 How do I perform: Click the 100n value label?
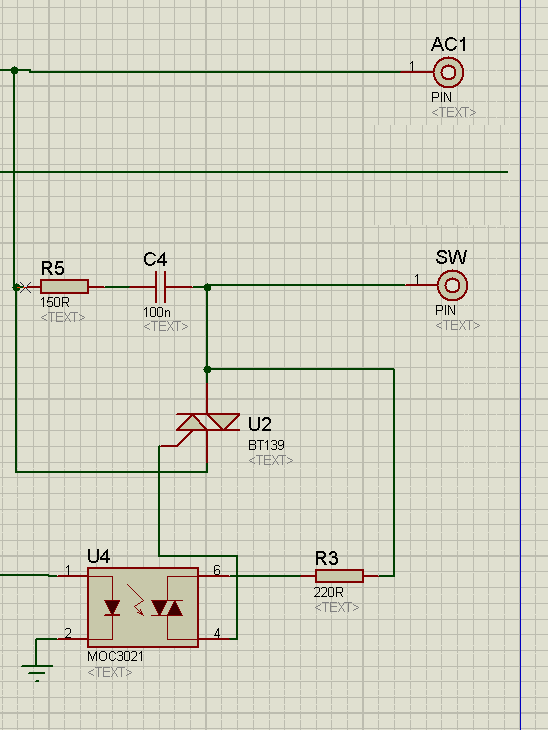coord(156,311)
